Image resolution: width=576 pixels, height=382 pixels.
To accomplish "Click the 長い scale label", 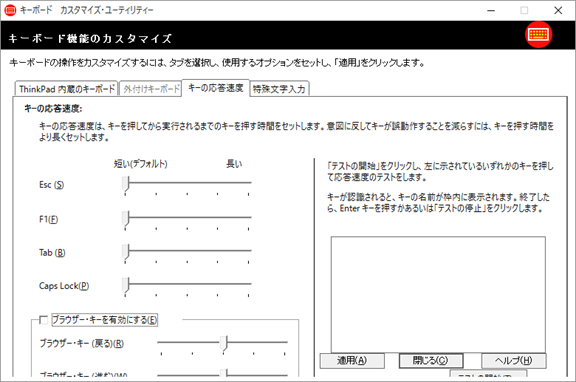I will tap(234, 164).
